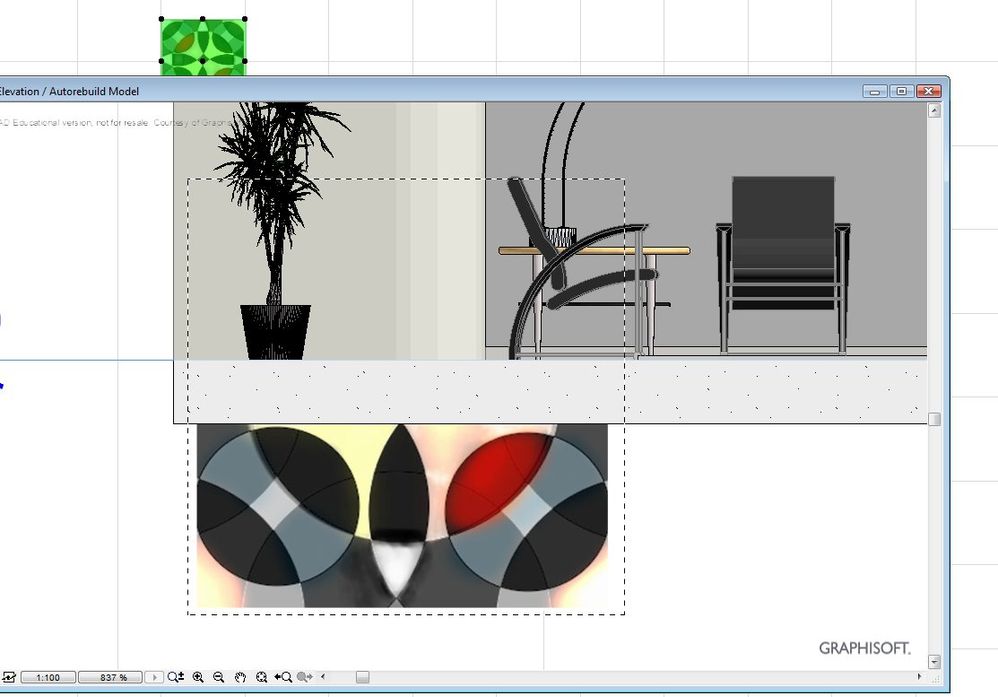Maximize the Elevation window
998x697 pixels.
(901, 92)
